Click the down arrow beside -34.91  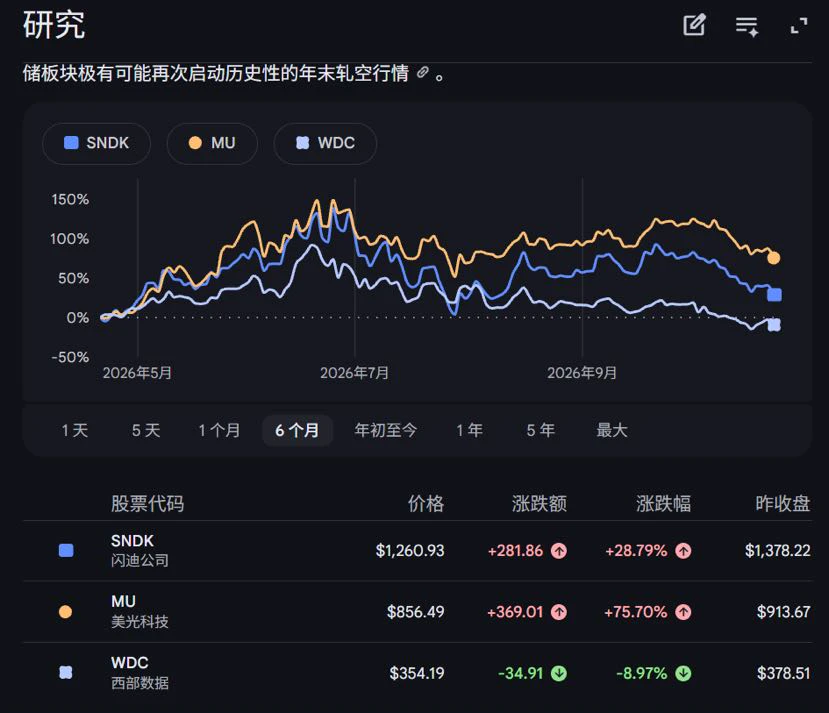point(559,673)
